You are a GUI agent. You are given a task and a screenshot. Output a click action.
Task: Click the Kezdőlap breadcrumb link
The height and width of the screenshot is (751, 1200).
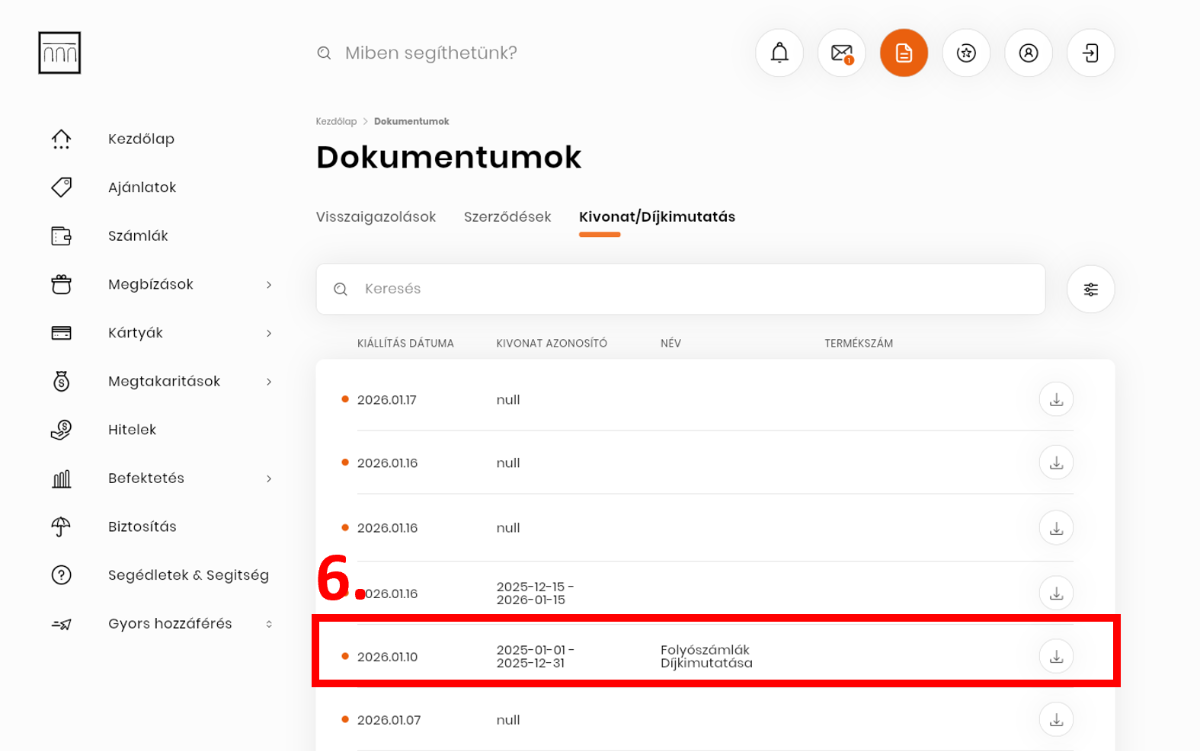(336, 121)
